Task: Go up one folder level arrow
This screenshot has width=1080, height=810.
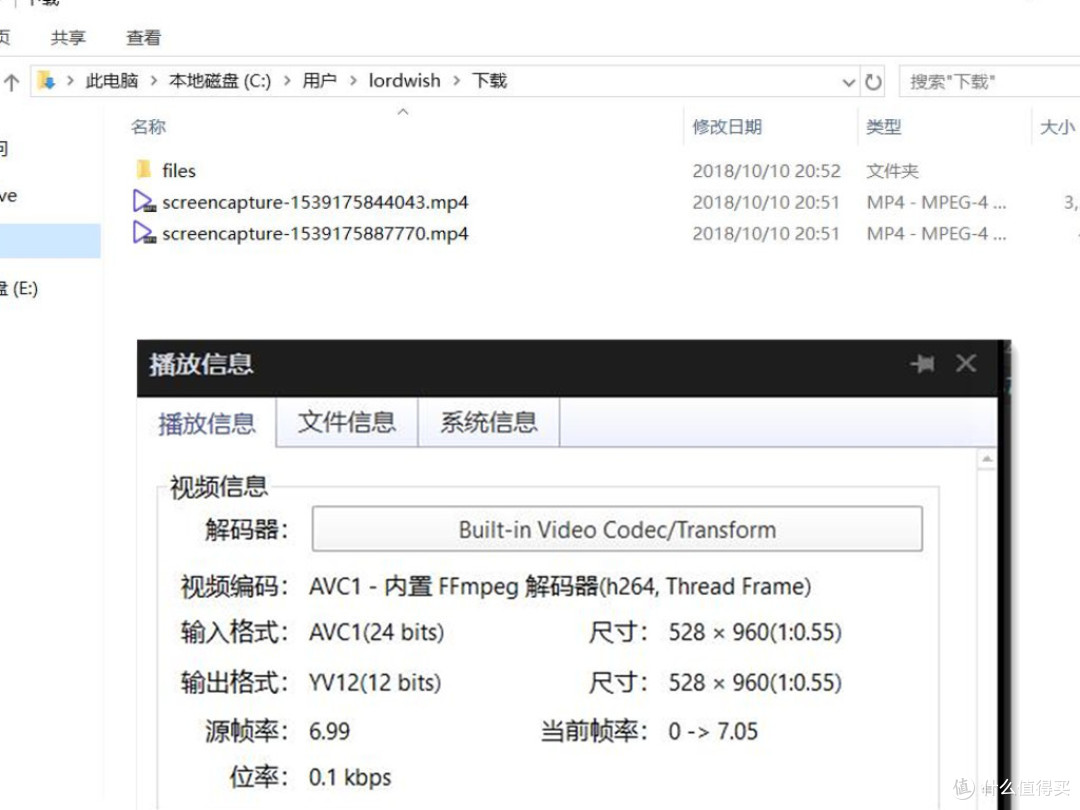Action: click(x=11, y=83)
